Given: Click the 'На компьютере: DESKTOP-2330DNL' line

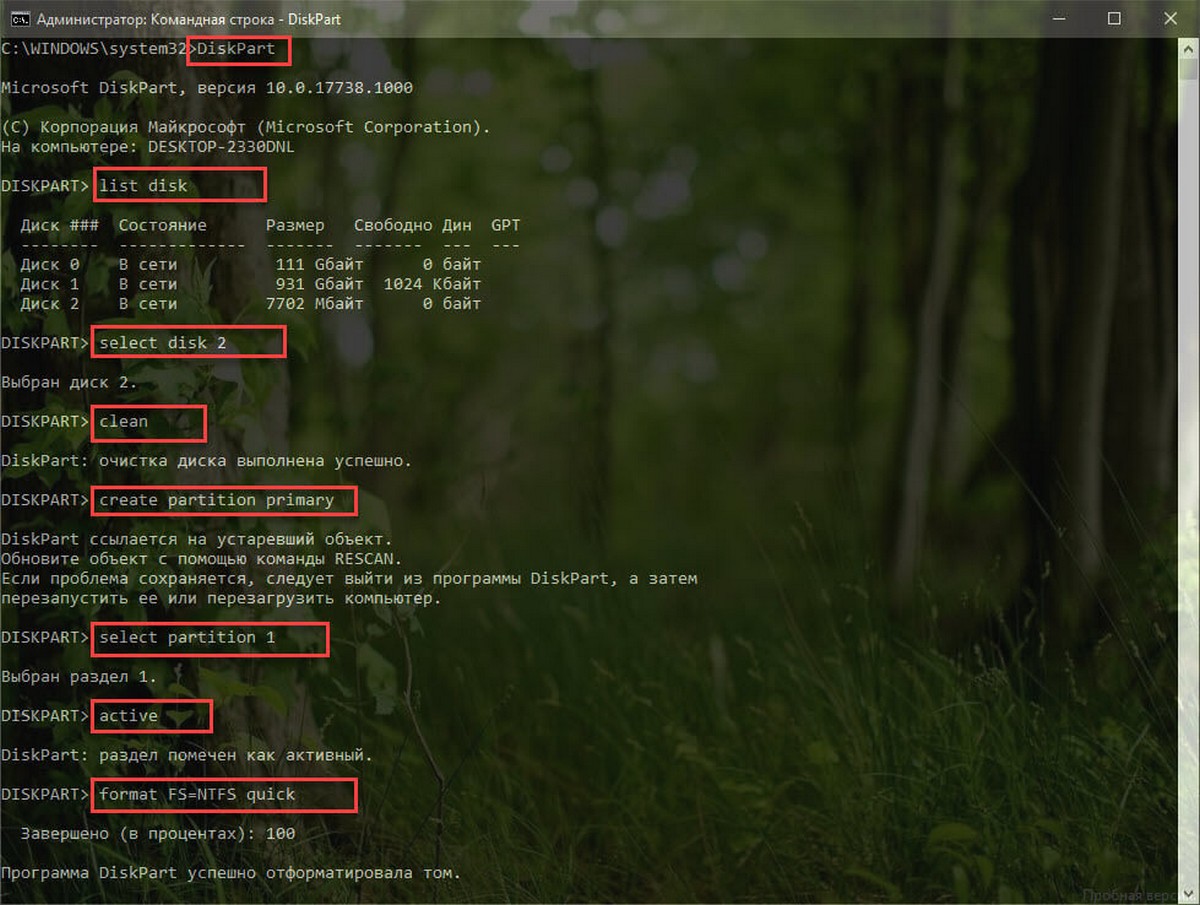Looking at the screenshot, I should coord(148,146).
